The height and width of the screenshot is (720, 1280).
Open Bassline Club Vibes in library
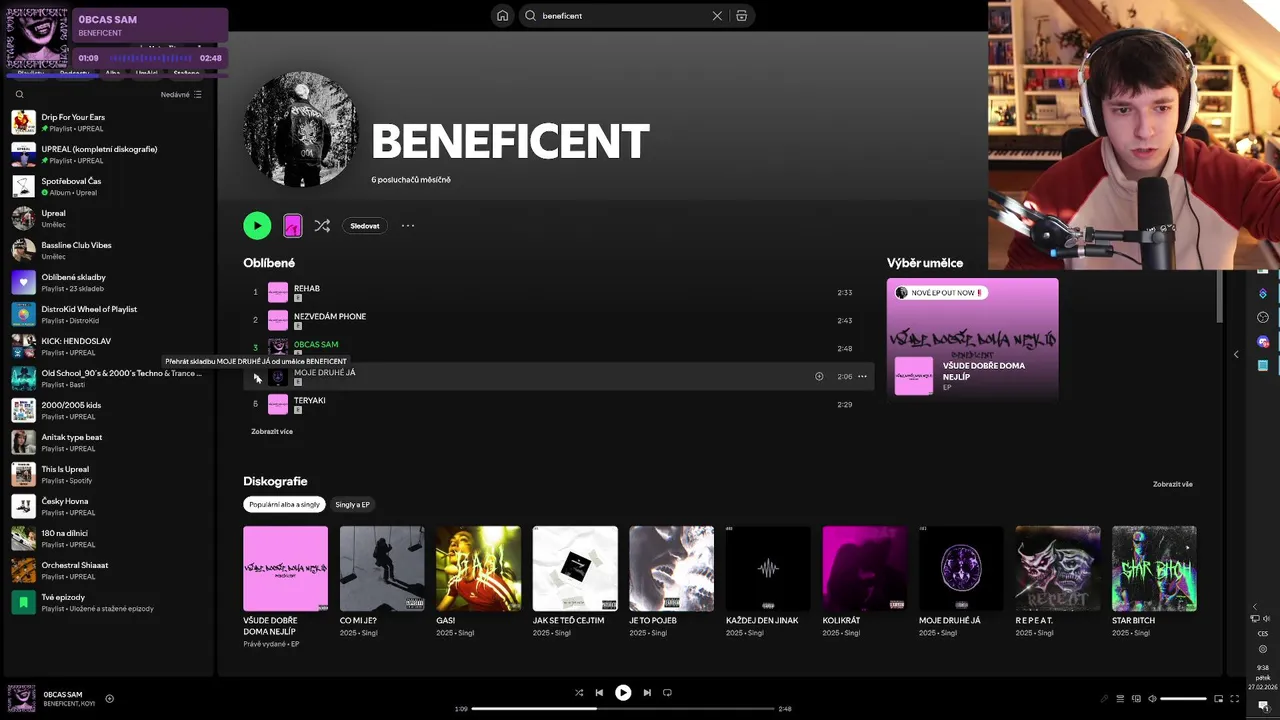coord(108,251)
